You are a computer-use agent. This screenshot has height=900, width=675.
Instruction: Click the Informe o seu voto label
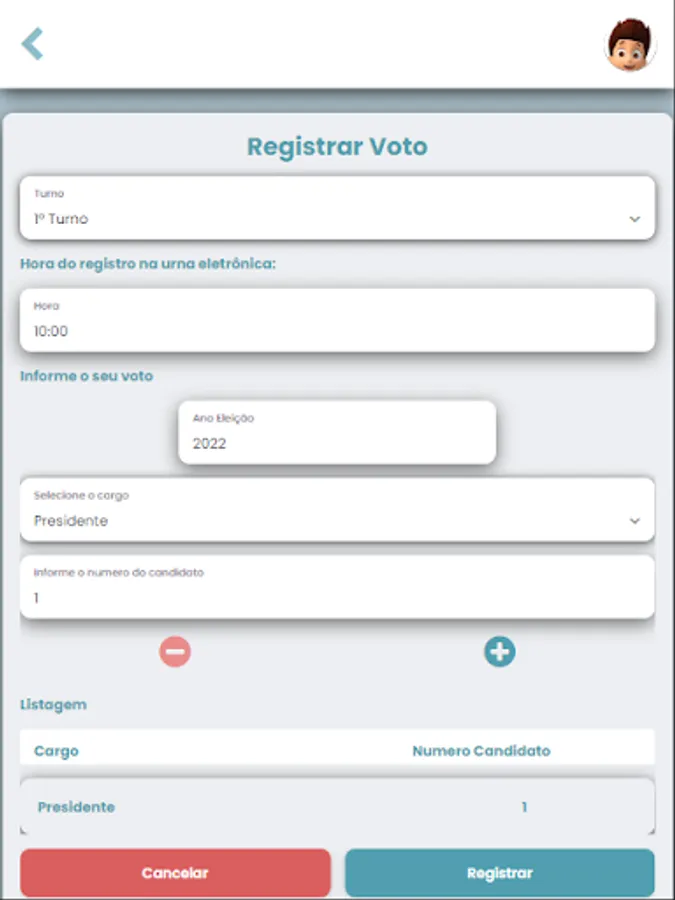[86, 376]
